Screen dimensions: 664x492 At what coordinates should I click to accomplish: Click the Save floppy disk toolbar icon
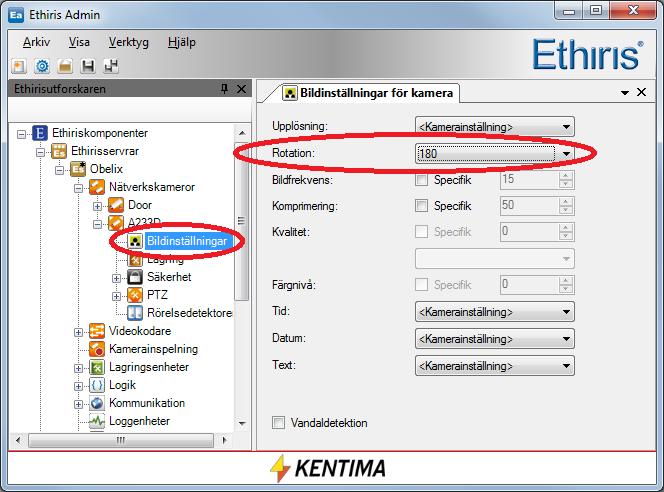[88, 66]
